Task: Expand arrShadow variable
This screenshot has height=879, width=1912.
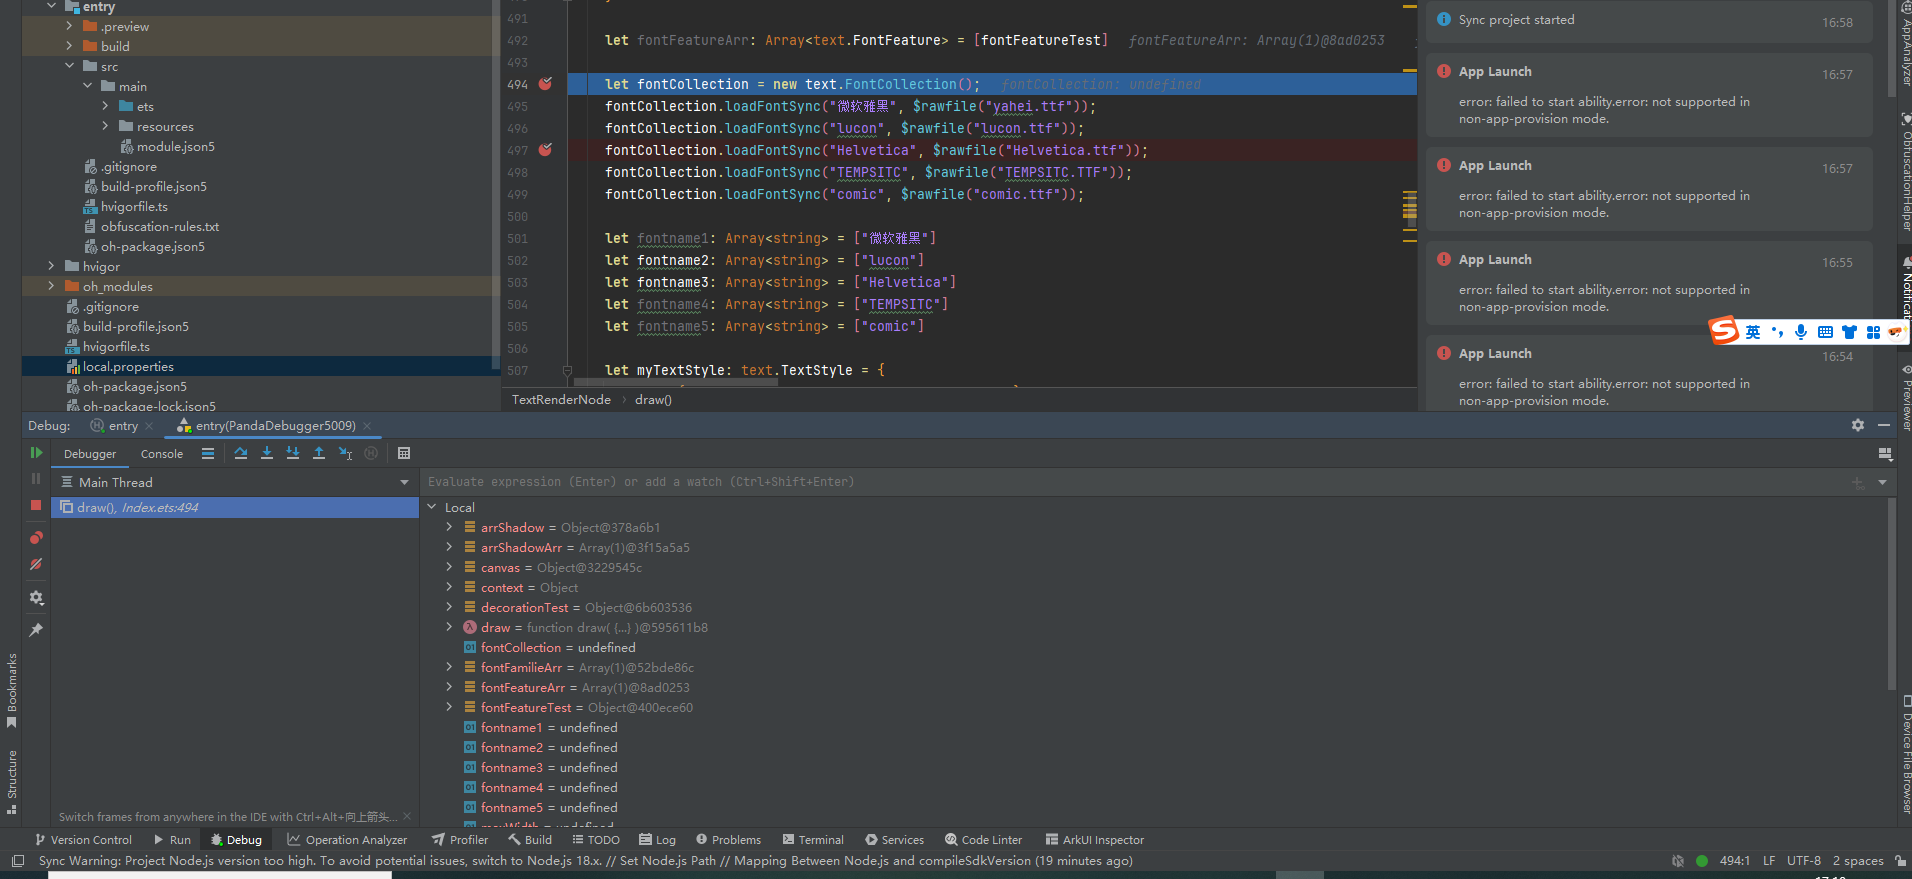Action: 449,527
